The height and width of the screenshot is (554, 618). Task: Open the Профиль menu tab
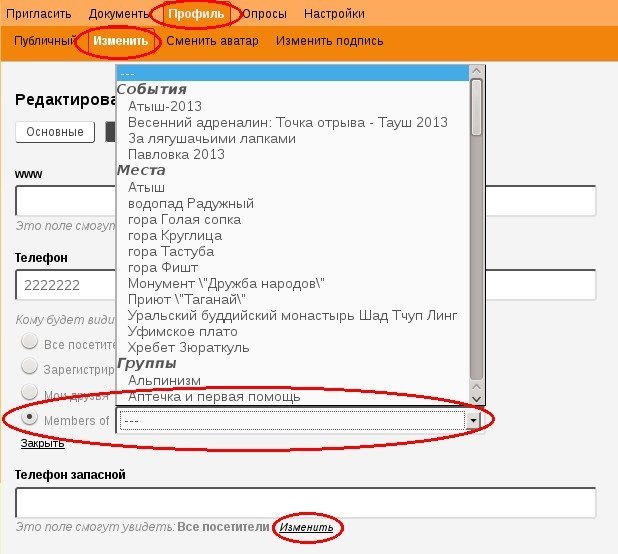click(x=196, y=14)
